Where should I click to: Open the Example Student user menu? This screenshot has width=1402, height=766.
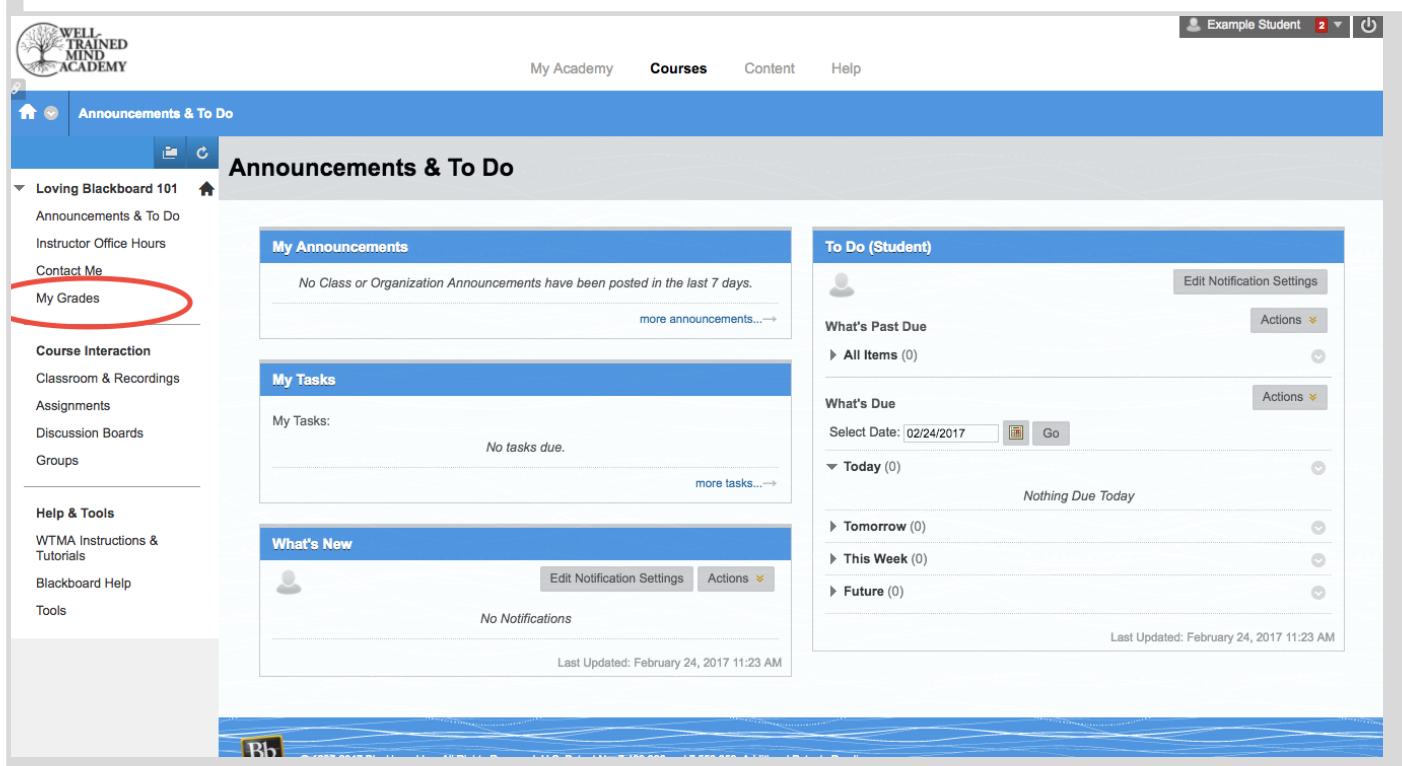coord(1264,26)
